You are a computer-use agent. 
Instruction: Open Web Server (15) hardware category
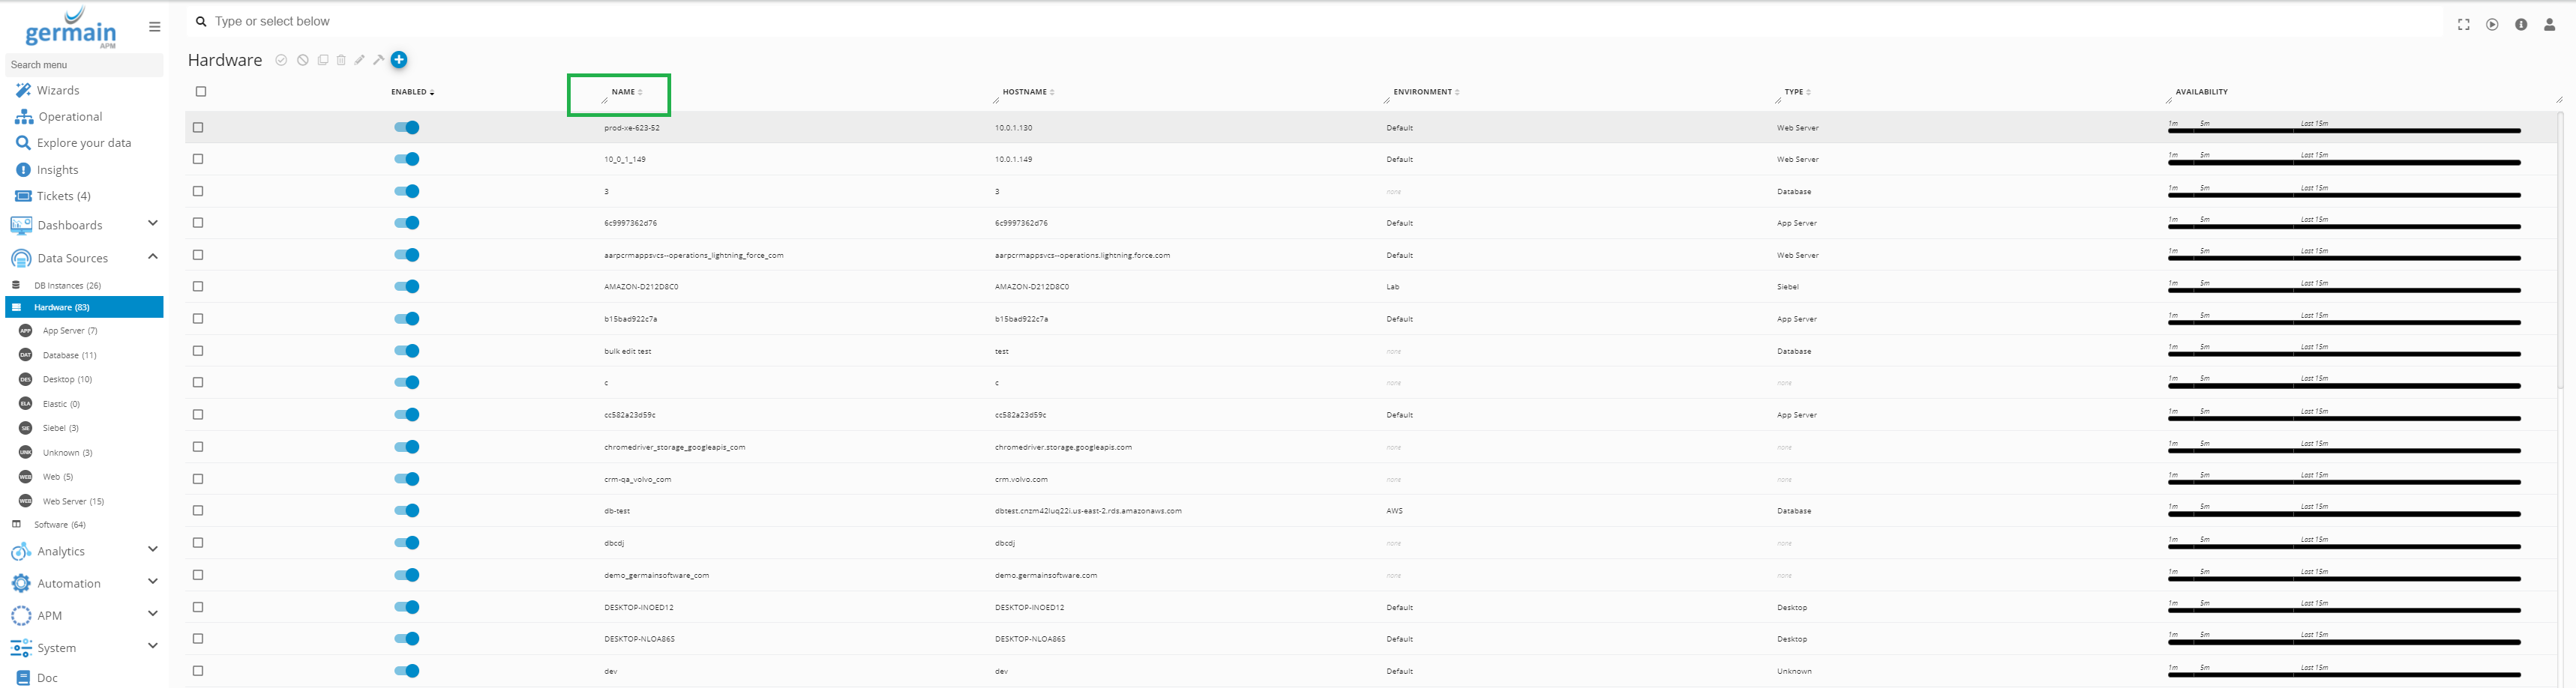click(x=73, y=501)
